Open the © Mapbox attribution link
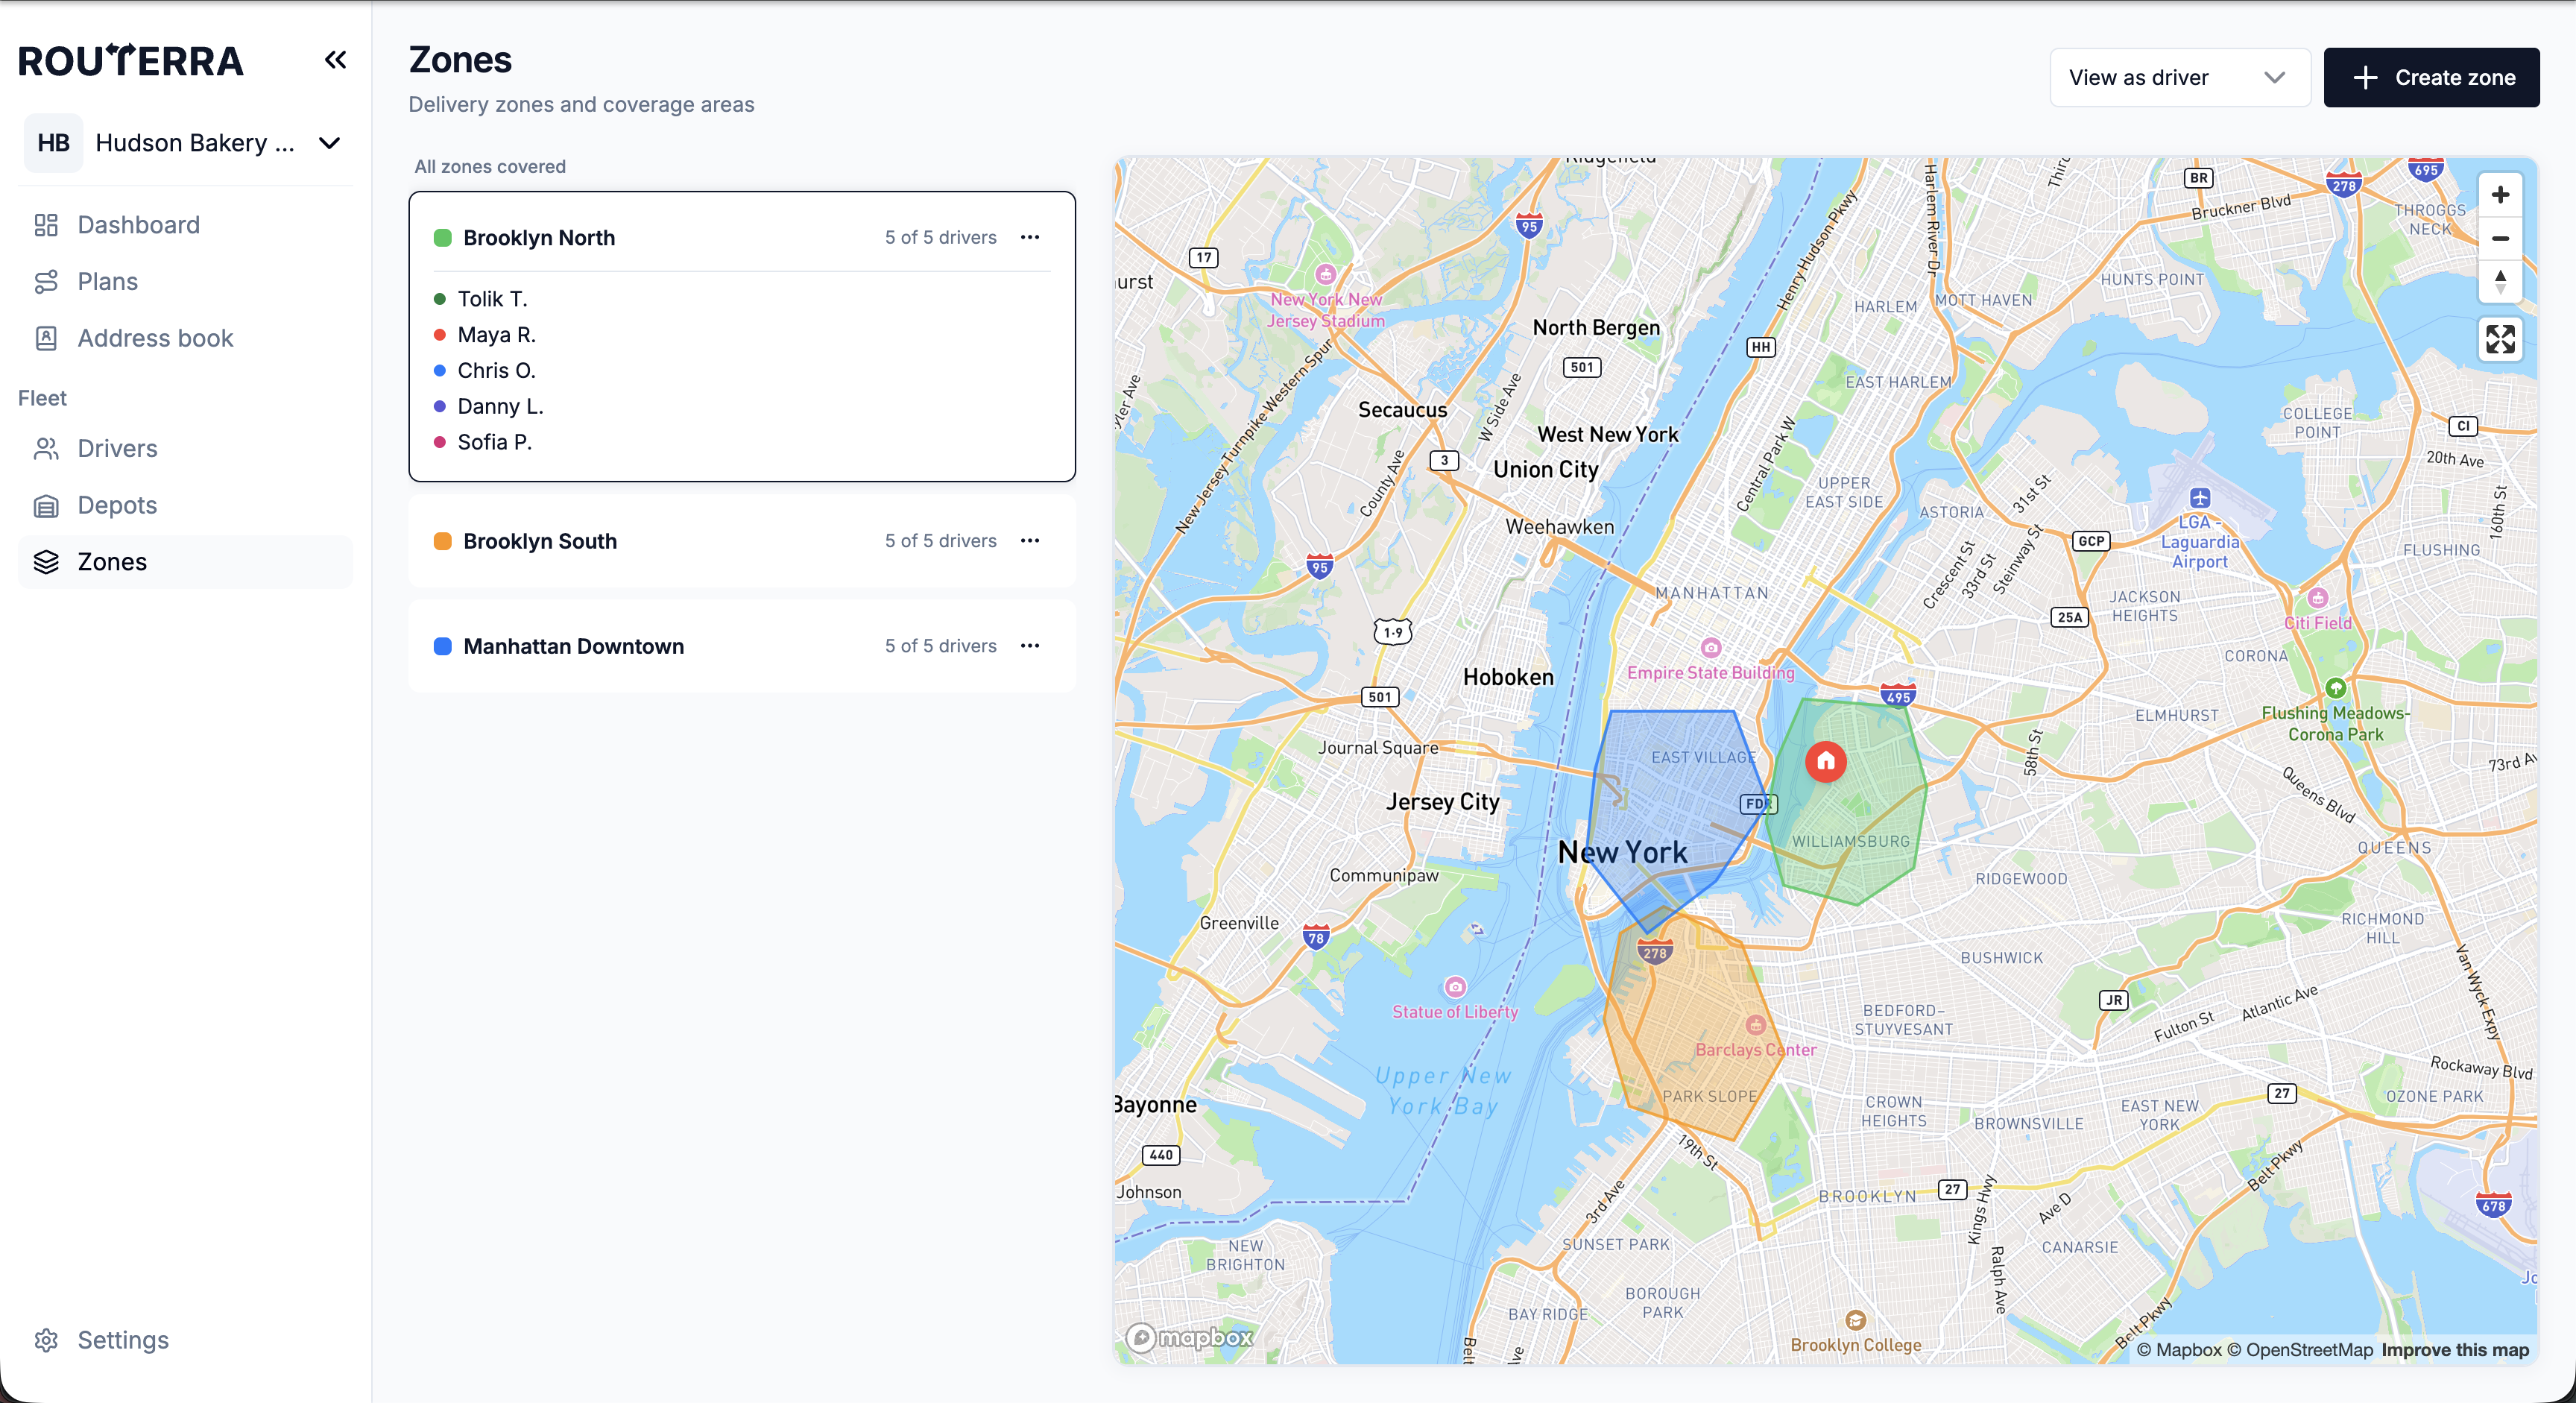The height and width of the screenshot is (1403, 2576). (x=2179, y=1350)
